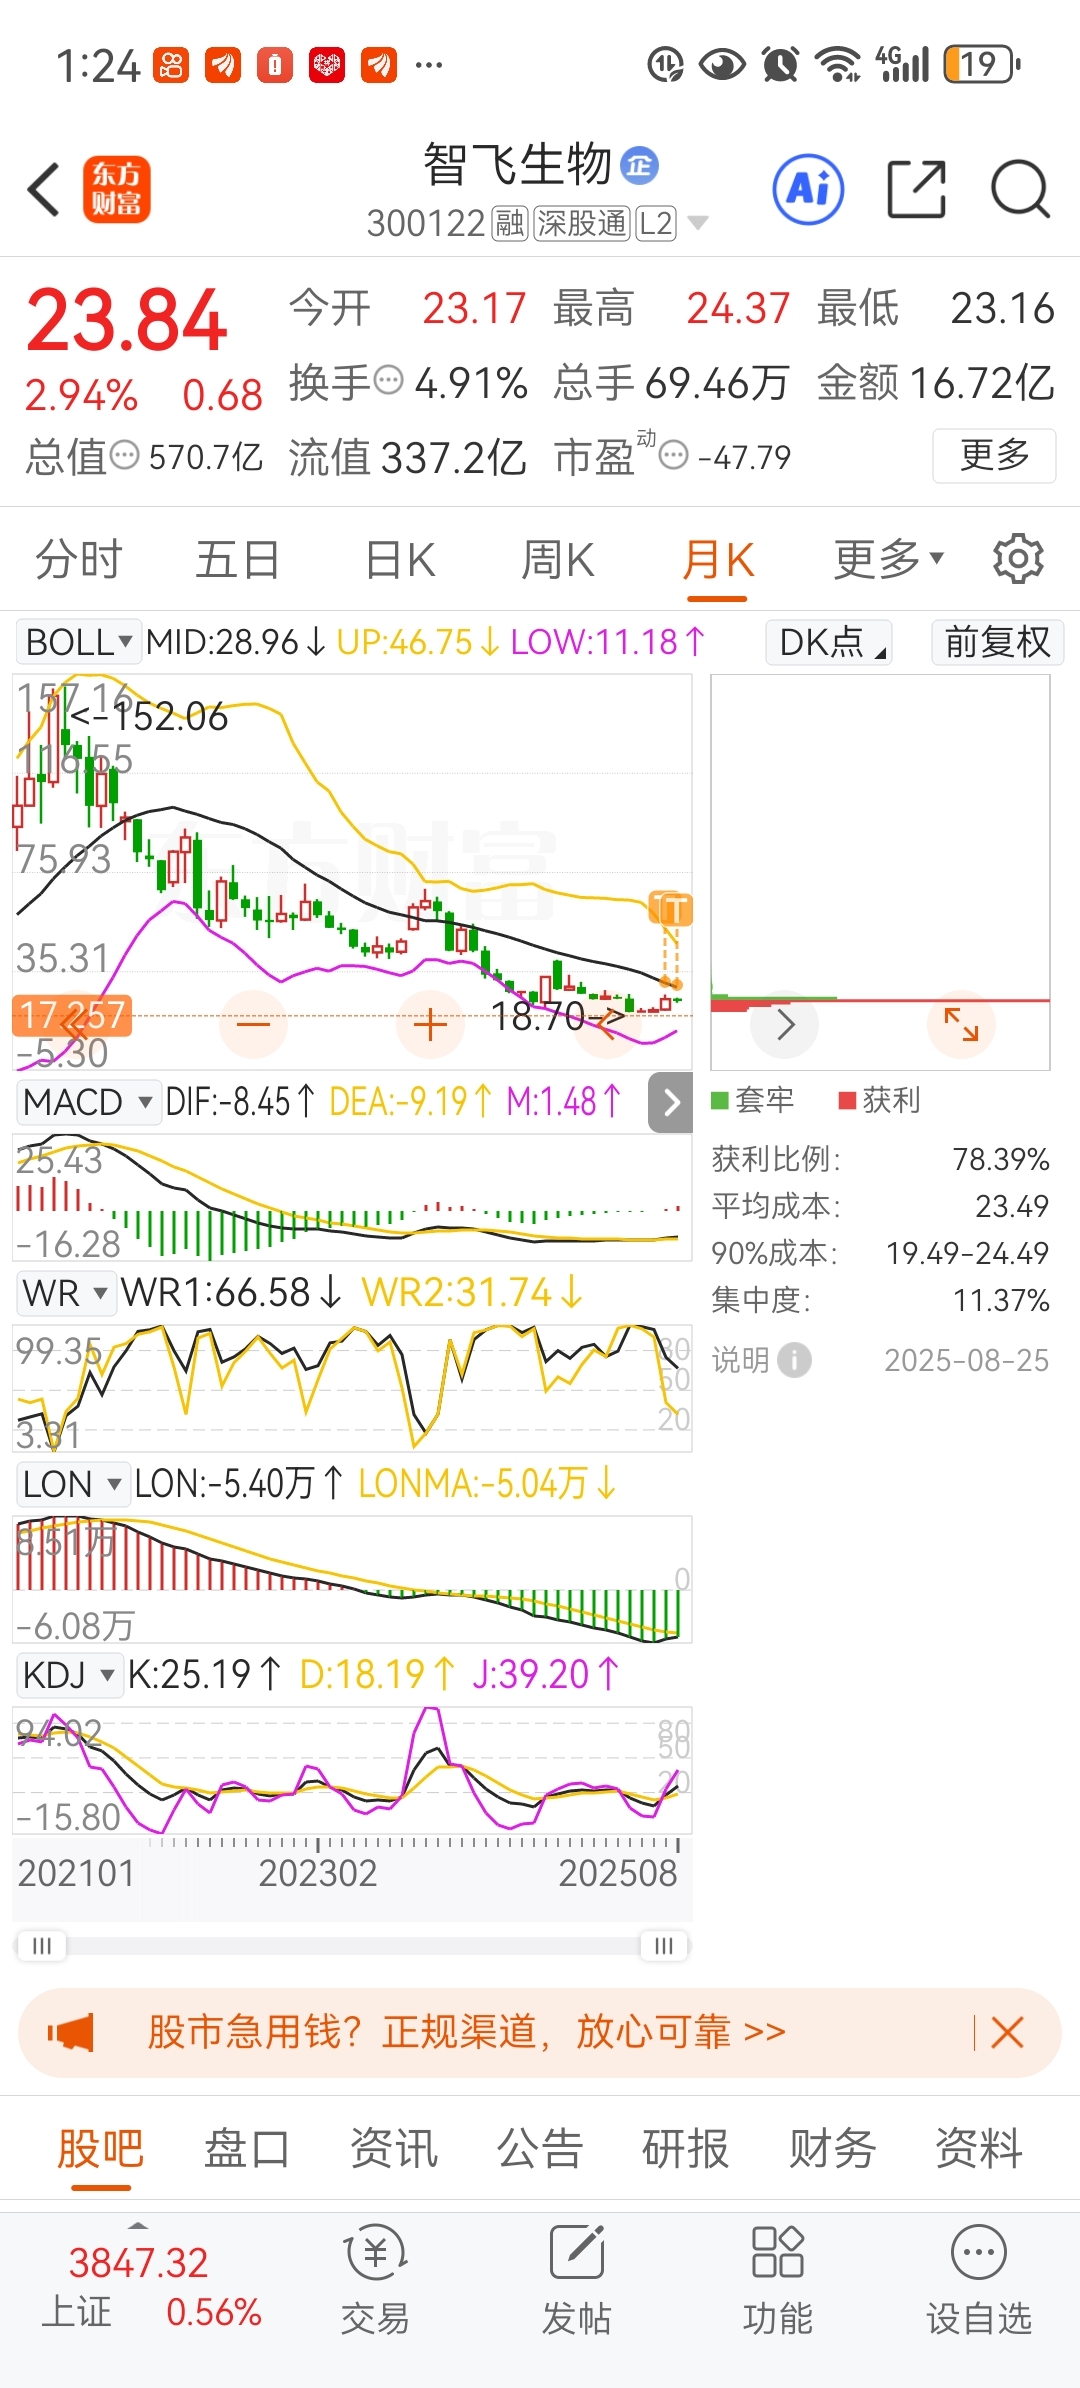The image size is (1080, 2388).
Task: Open MACD indicator dropdown
Action: [88, 1102]
